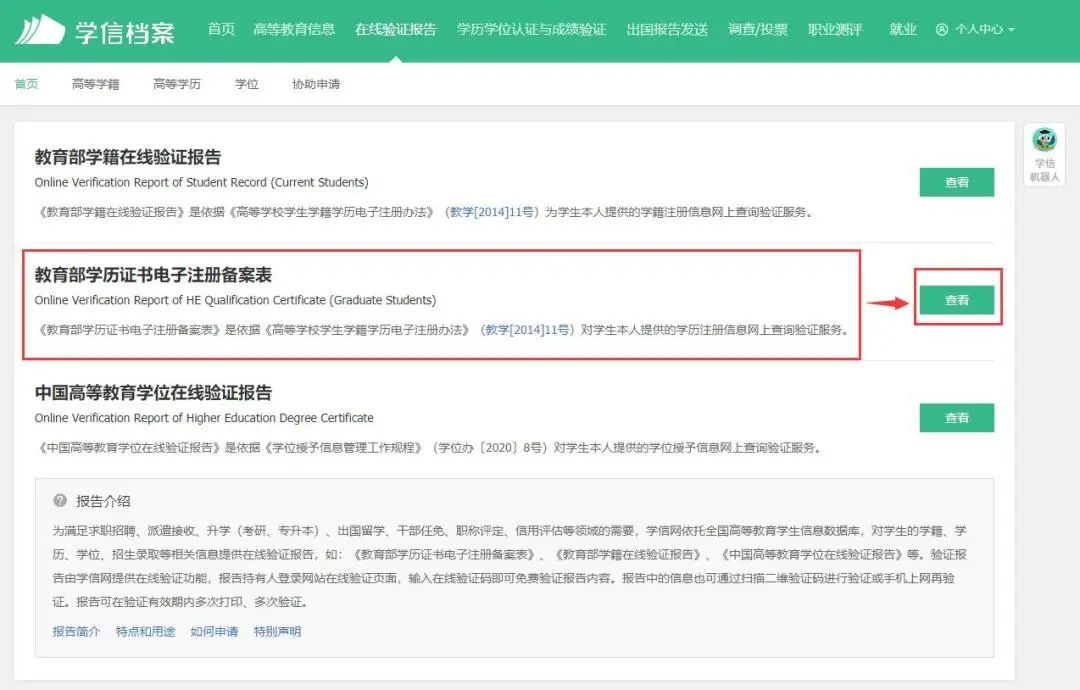The height and width of the screenshot is (690, 1080).
Task: Open the 报告简介 link
Action: (x=76, y=631)
